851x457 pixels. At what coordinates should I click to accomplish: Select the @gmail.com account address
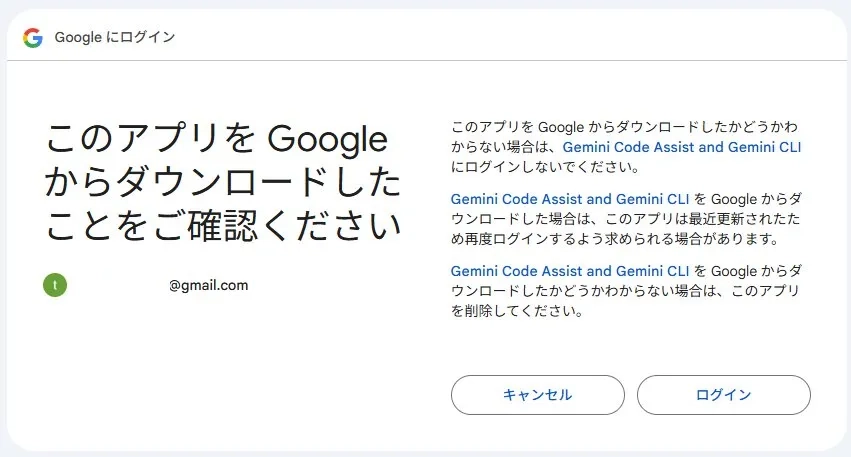coord(208,285)
